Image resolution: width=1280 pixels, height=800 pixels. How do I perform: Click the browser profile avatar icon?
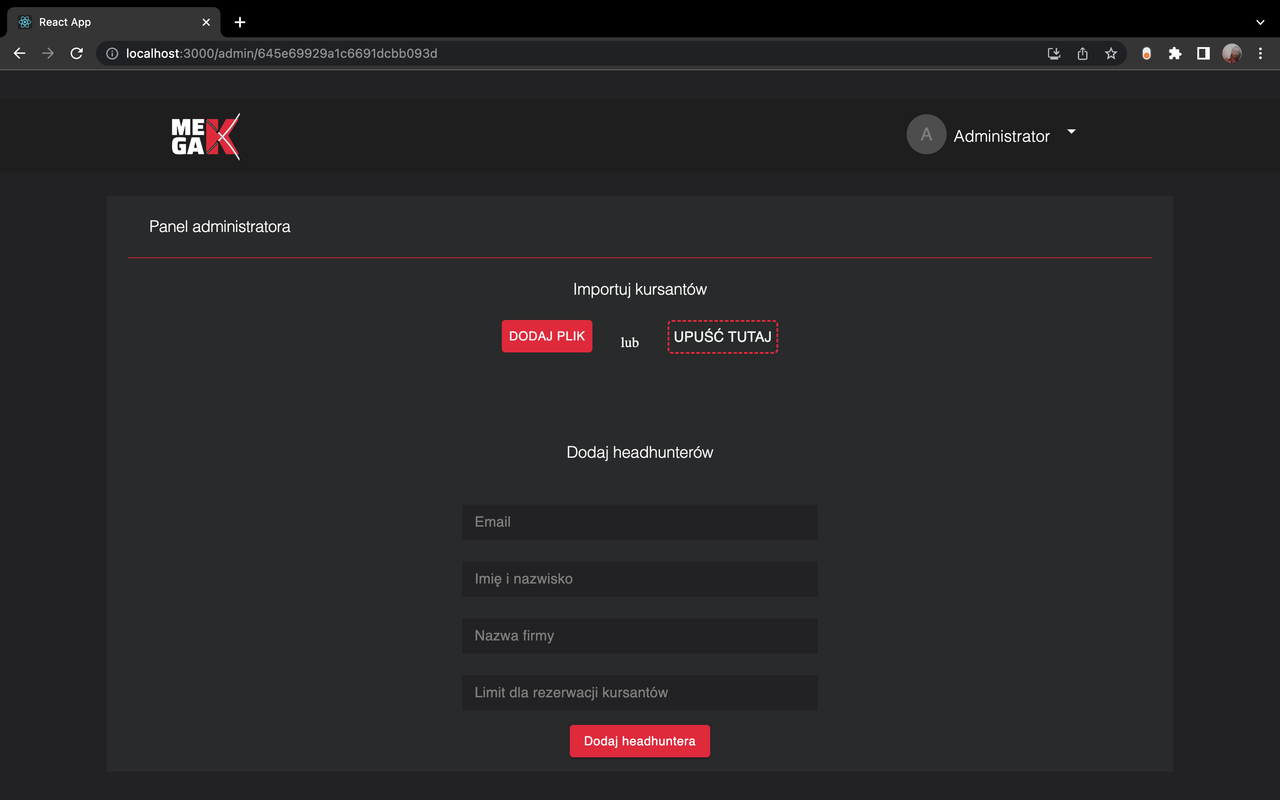tap(1231, 53)
